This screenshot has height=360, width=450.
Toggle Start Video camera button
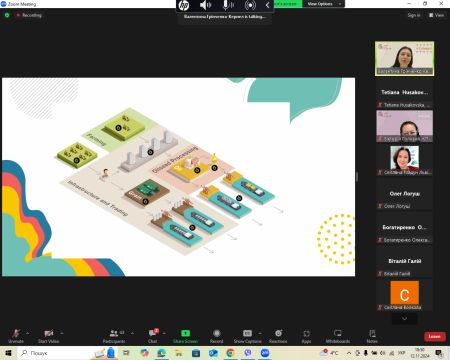(48, 336)
